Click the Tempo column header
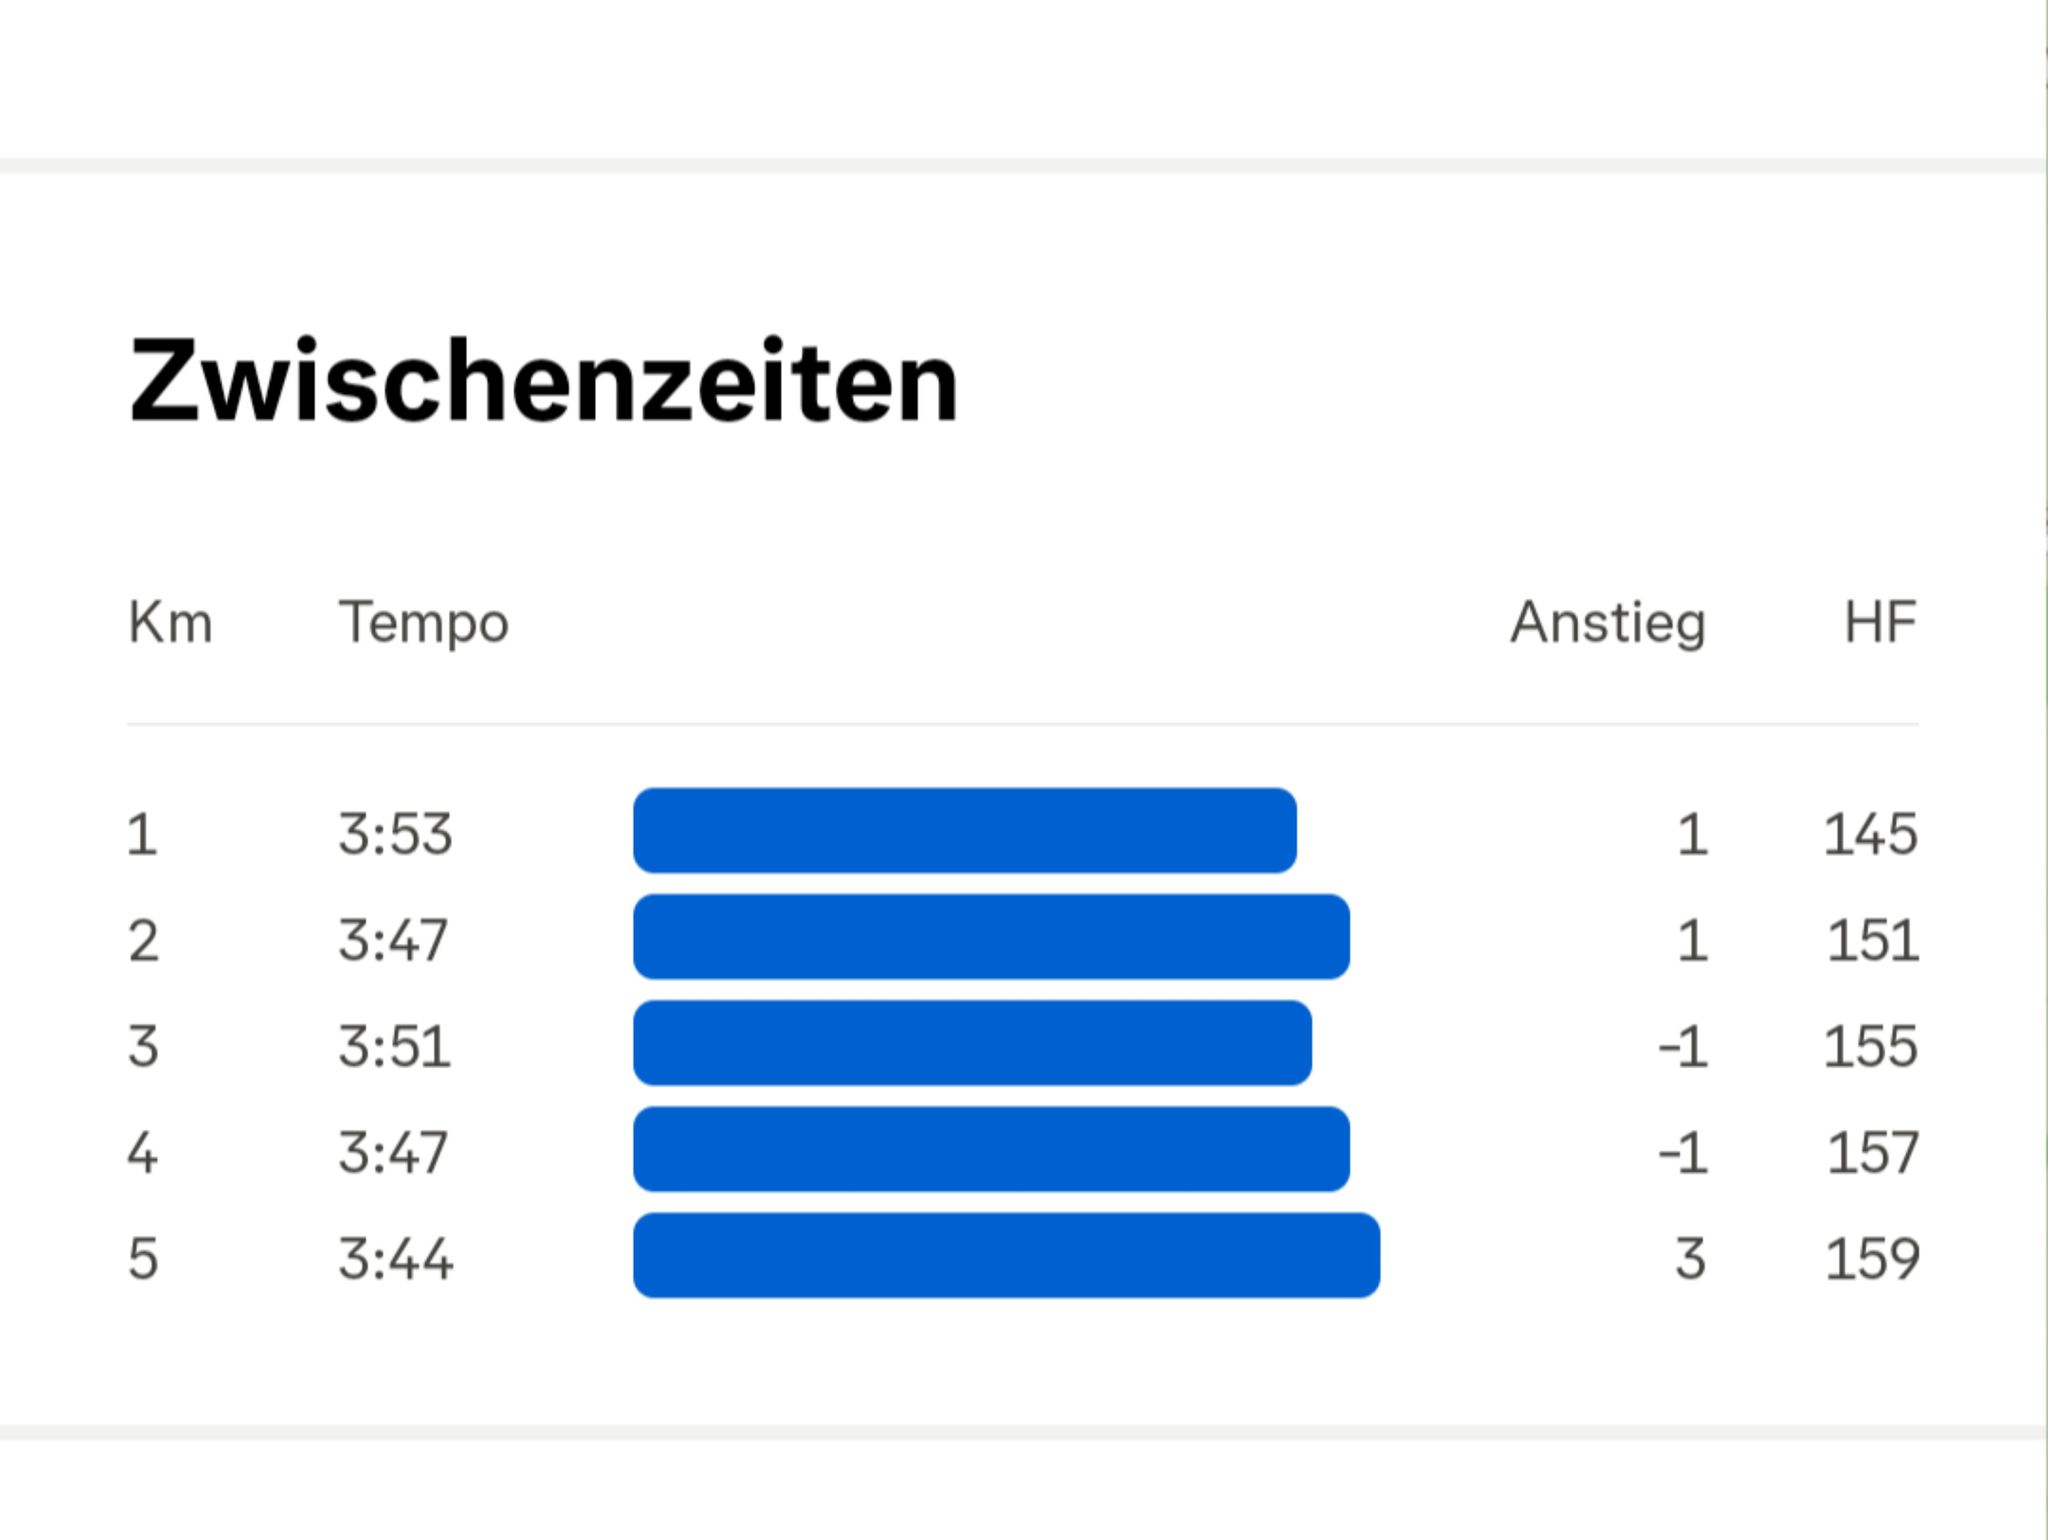2048x1540 pixels. 424,624
